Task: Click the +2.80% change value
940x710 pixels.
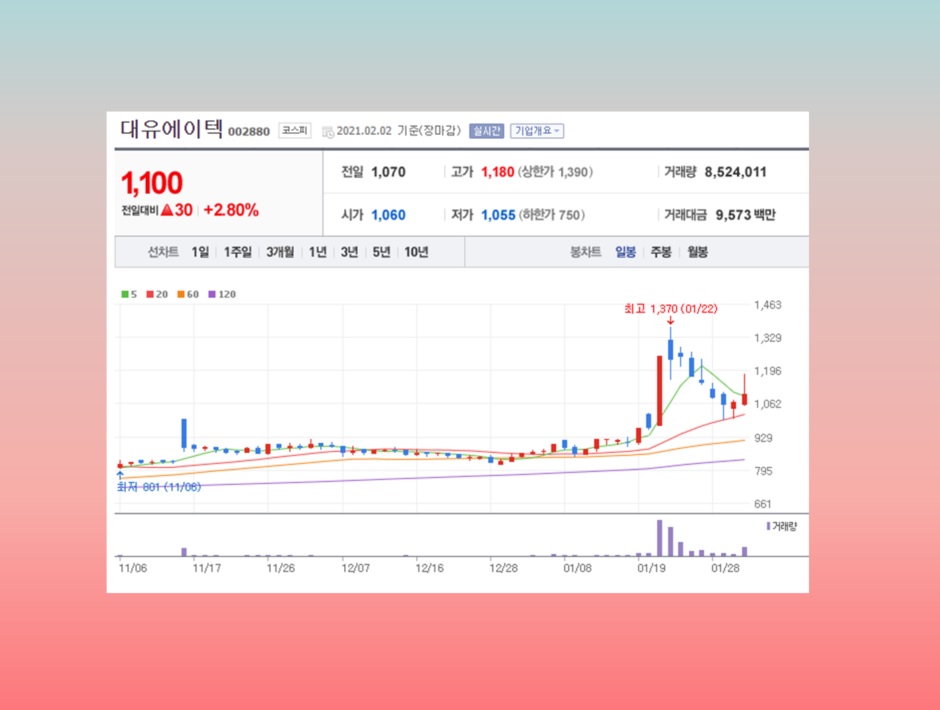Action: (231, 210)
